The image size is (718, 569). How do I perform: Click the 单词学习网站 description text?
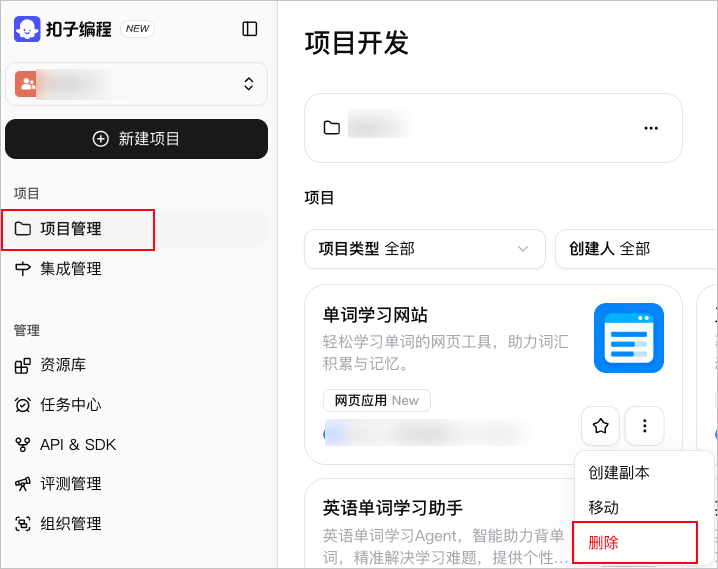pos(445,352)
